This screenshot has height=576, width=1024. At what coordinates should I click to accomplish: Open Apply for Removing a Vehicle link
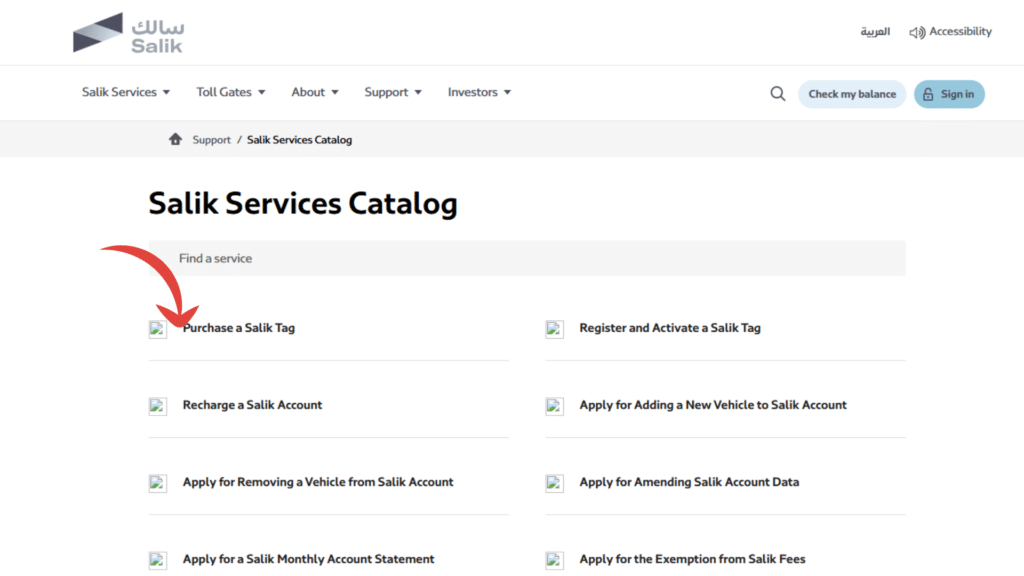click(x=318, y=482)
